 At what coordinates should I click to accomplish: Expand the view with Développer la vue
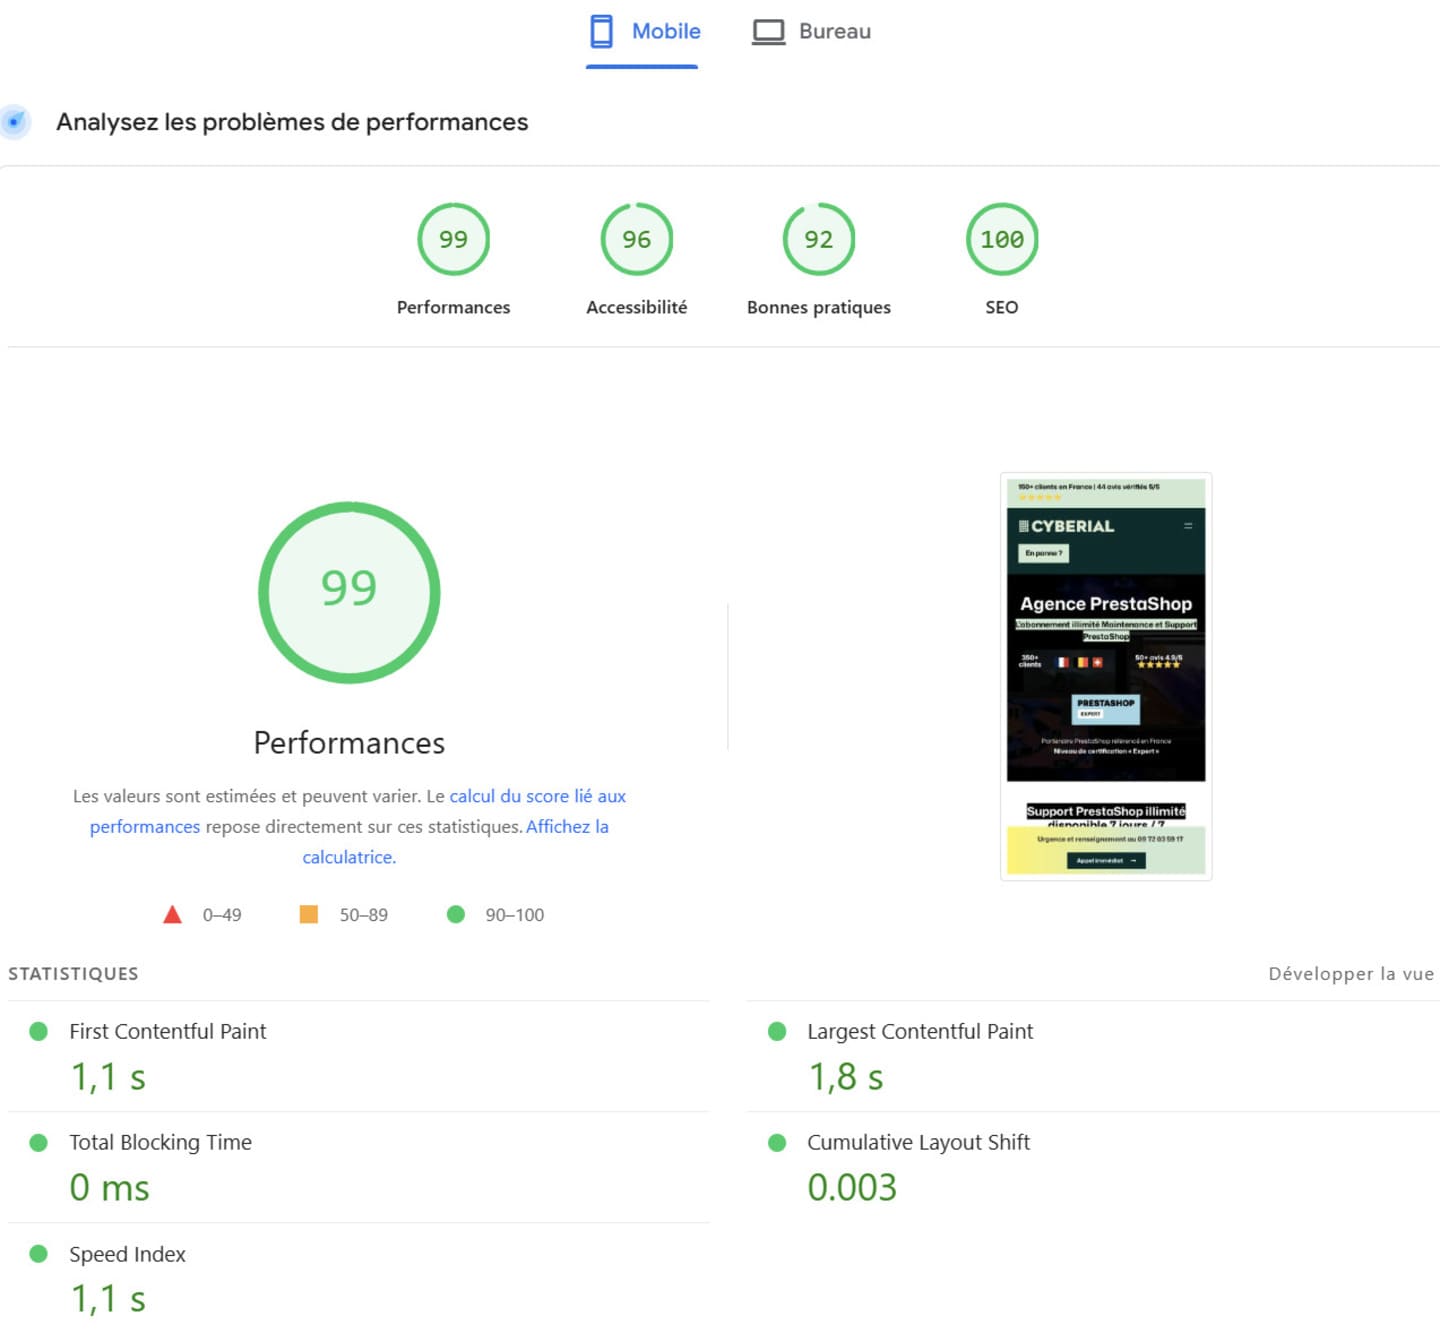click(x=1350, y=974)
